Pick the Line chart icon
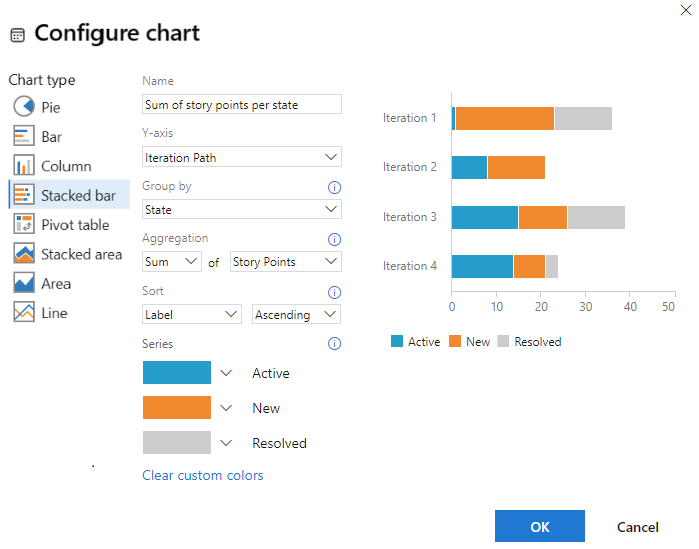This screenshot has width=699, height=549. (x=24, y=313)
